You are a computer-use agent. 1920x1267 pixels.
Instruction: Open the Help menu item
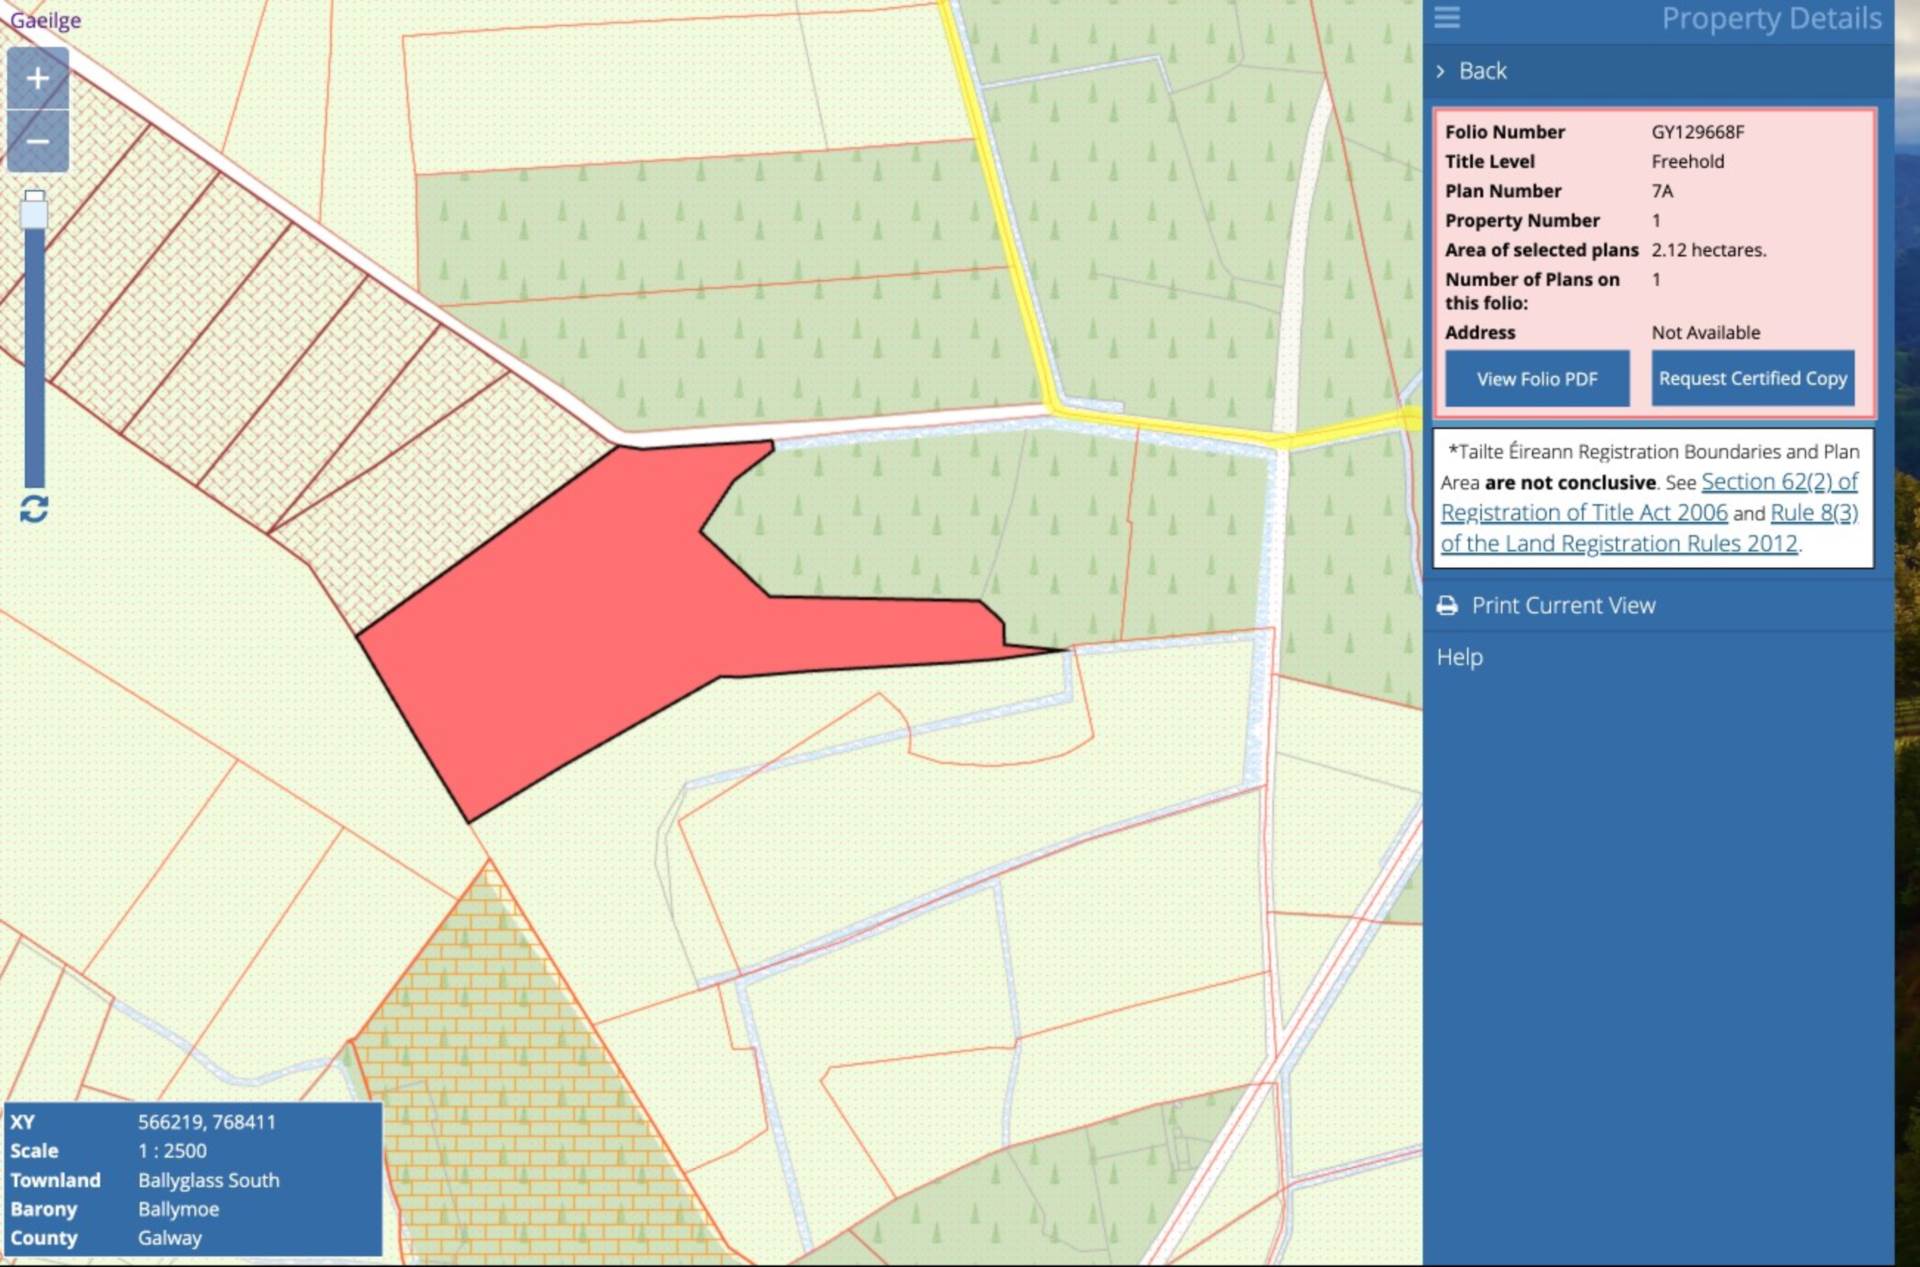(x=1459, y=657)
